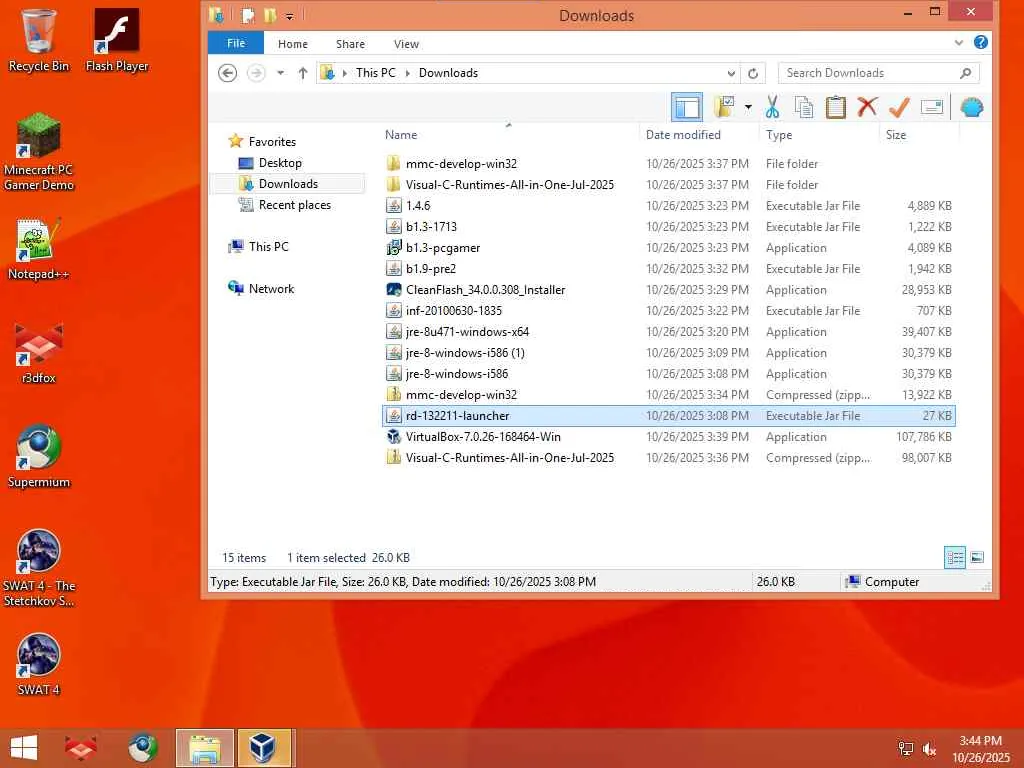Select Network in the navigation pane
This screenshot has width=1024, height=768.
(271, 289)
